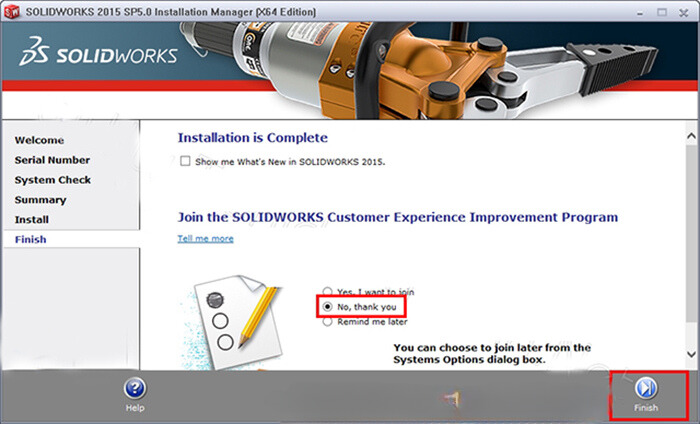The height and width of the screenshot is (424, 700).
Task: Open the Tell me more link
Action: [205, 239]
